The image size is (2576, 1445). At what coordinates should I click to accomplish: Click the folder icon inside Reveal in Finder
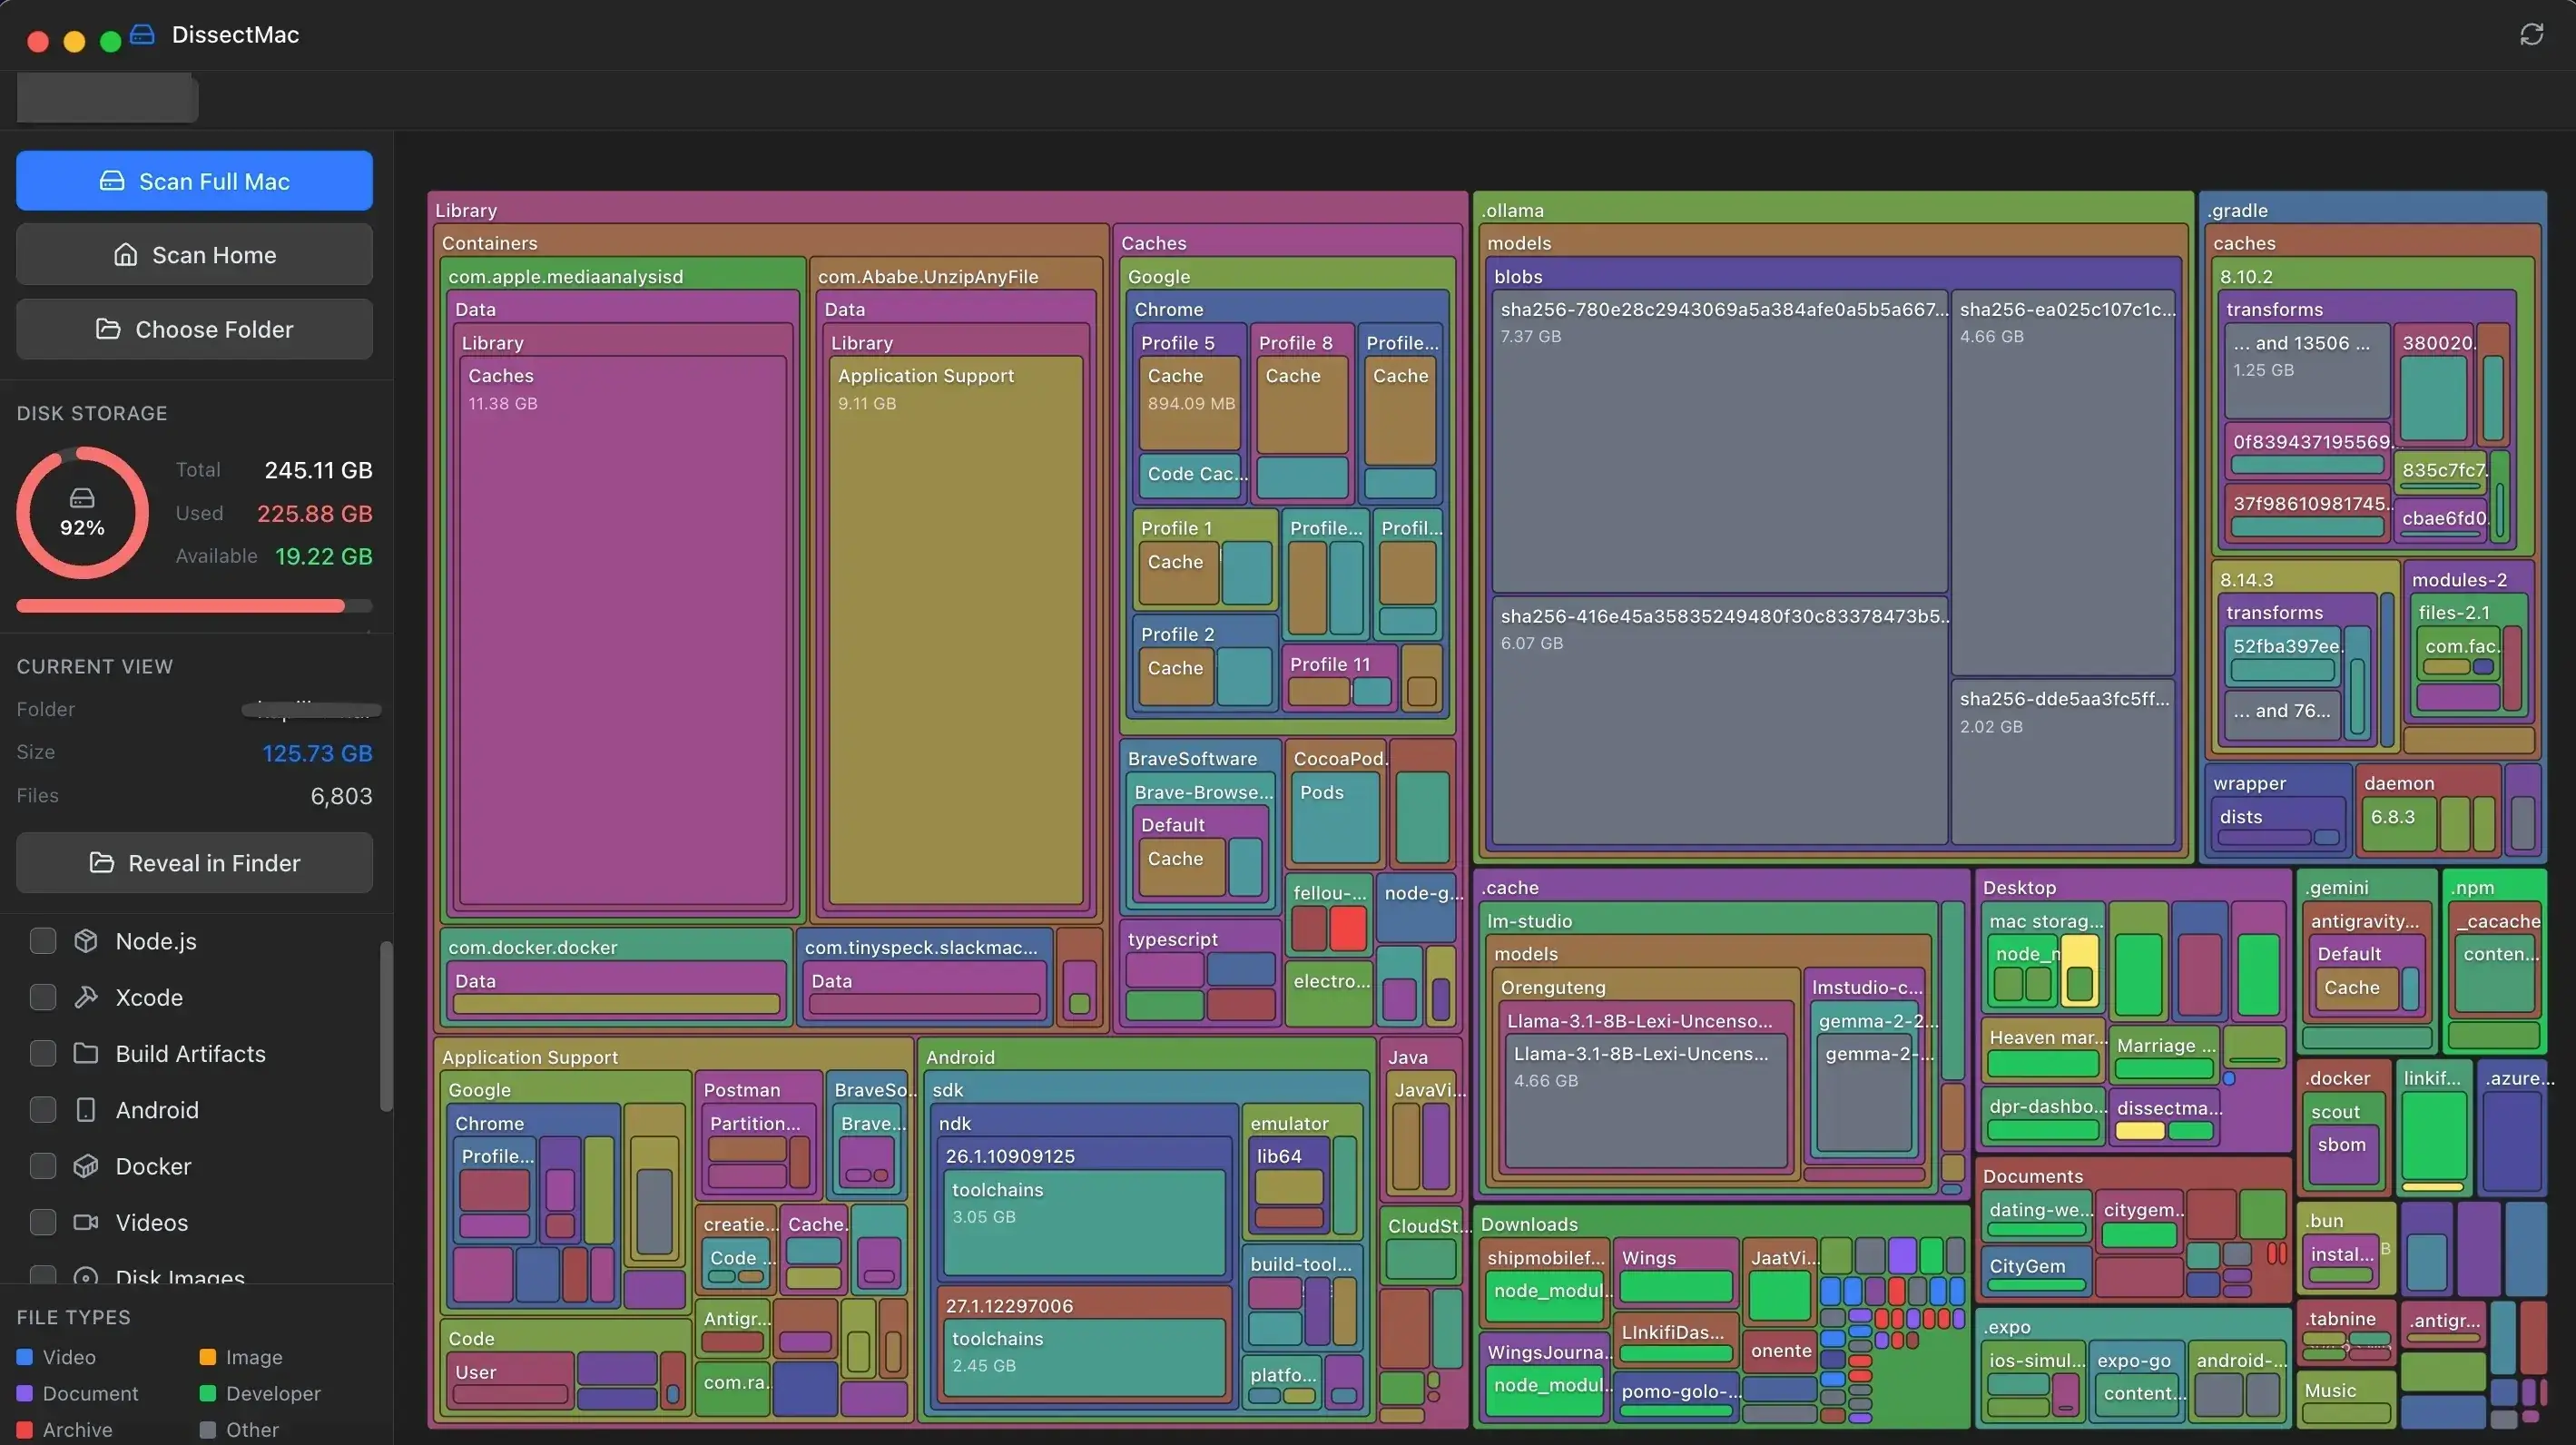pos(103,862)
